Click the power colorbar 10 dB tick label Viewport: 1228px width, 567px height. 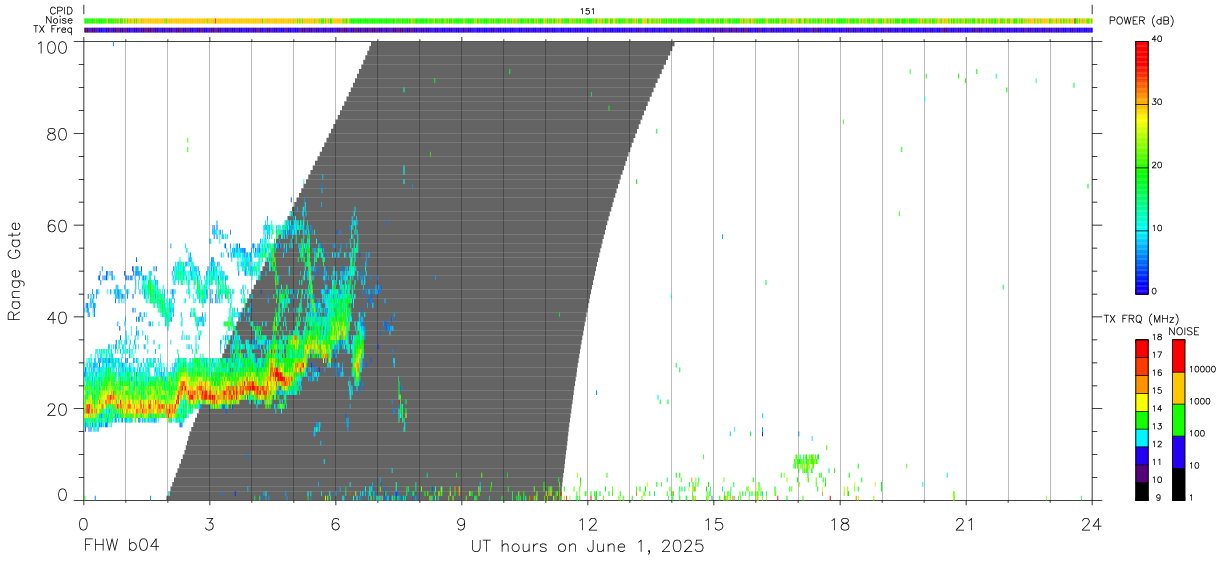[x=1157, y=228]
